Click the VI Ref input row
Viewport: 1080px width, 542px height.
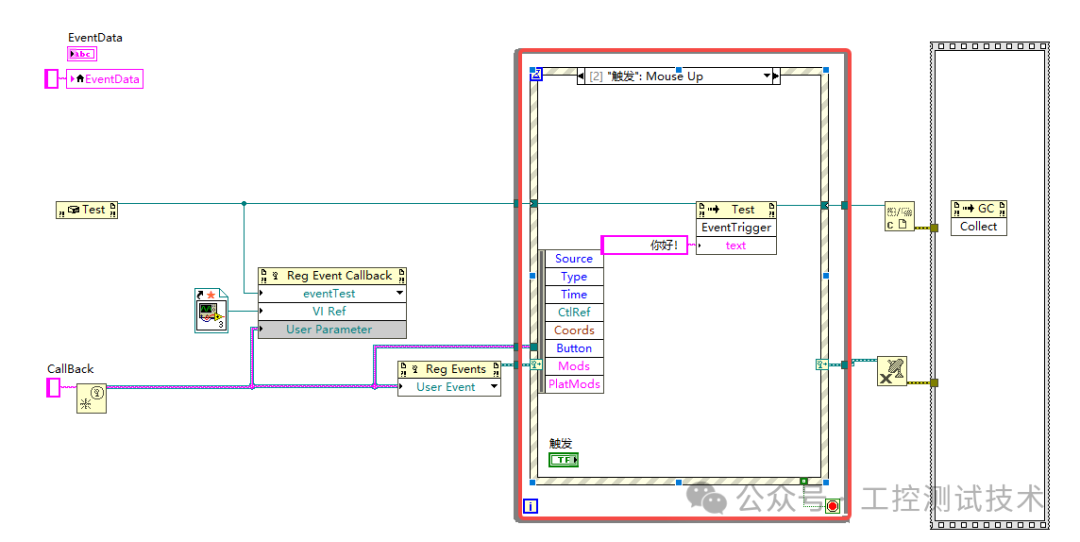point(332,311)
